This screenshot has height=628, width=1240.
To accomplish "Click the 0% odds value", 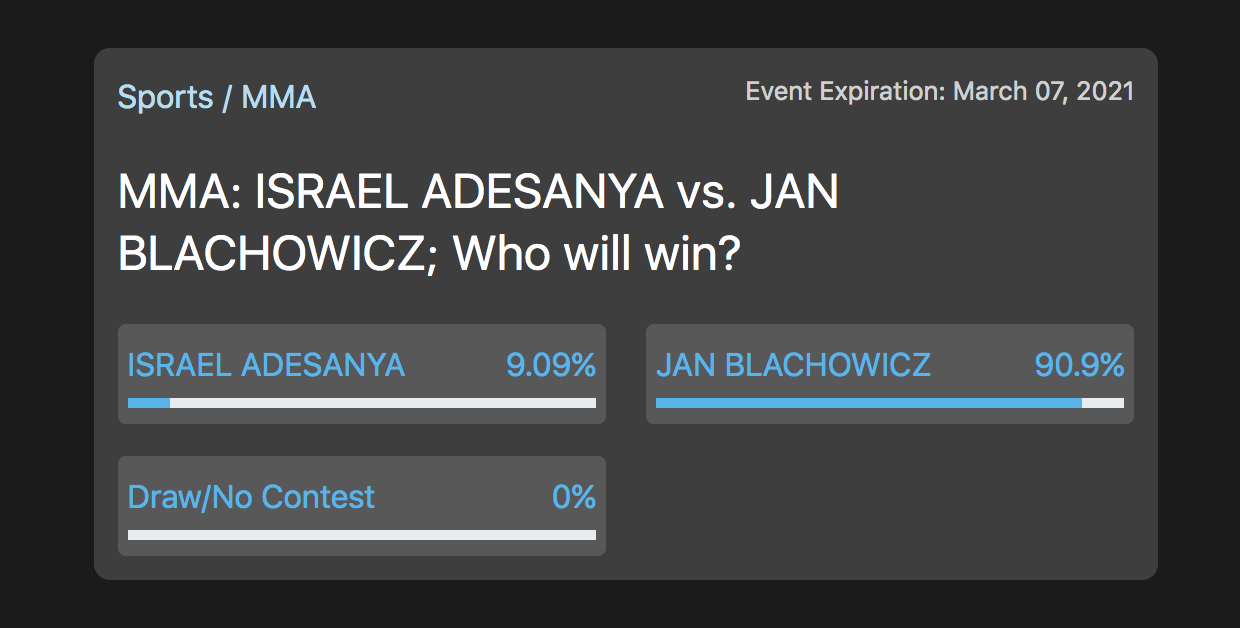I will pos(574,497).
